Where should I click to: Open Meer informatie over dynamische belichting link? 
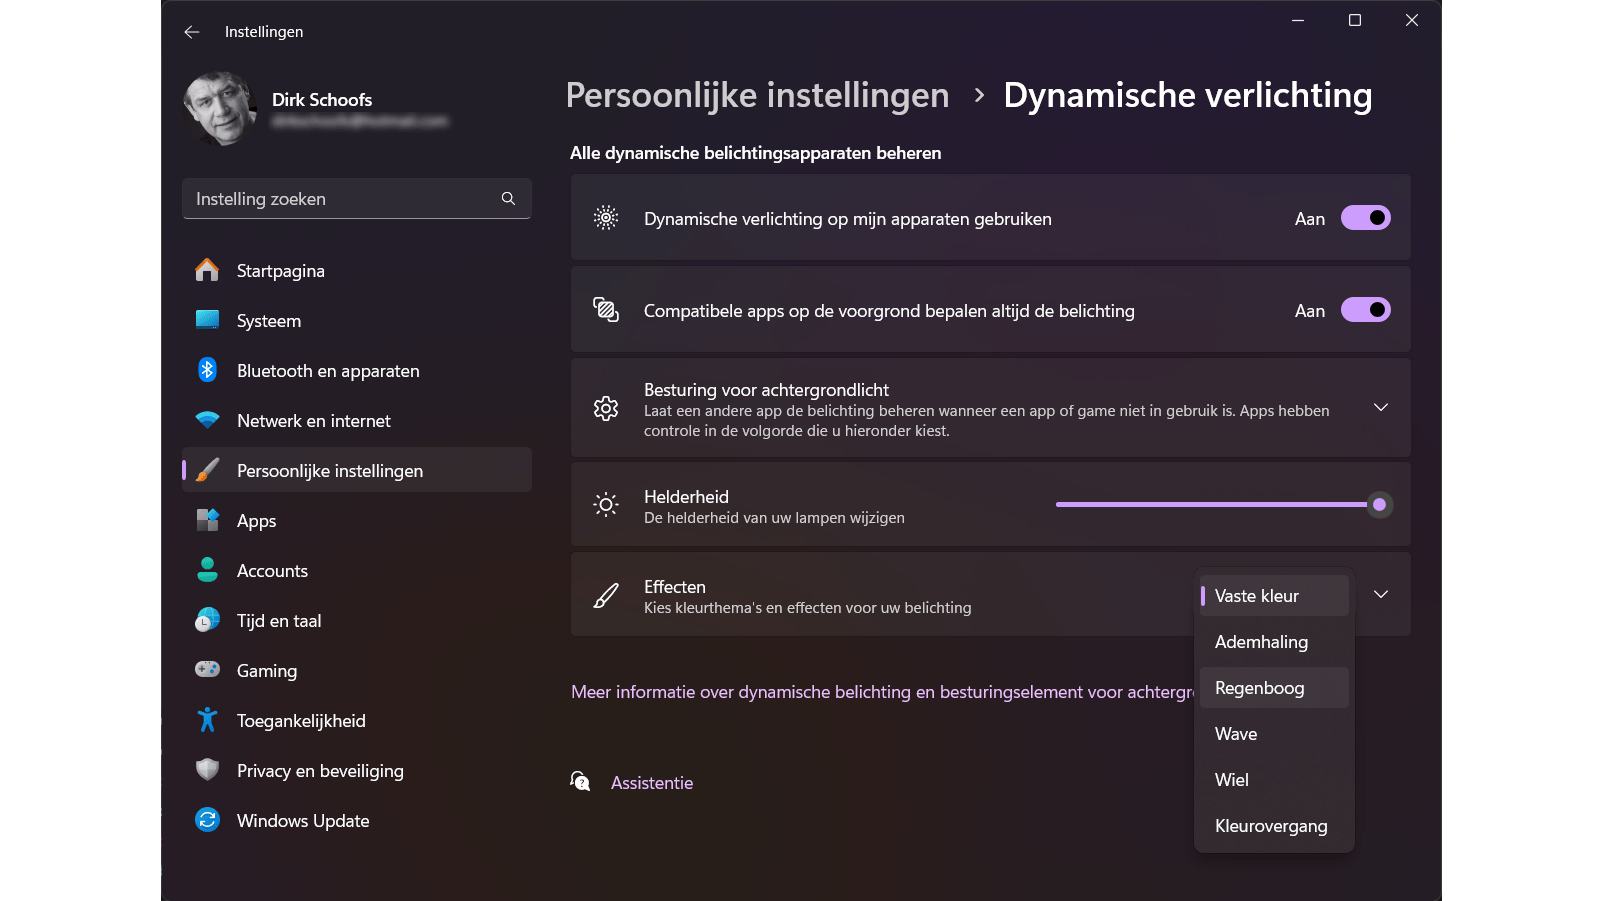point(880,692)
